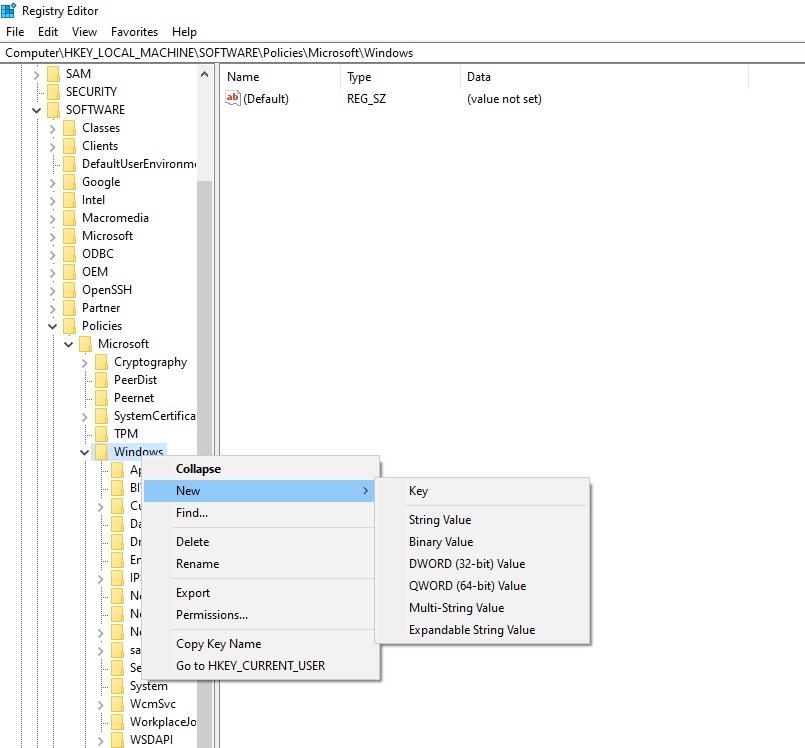The height and width of the screenshot is (748, 805).
Task: Expand the Google key
Action: [52, 183]
